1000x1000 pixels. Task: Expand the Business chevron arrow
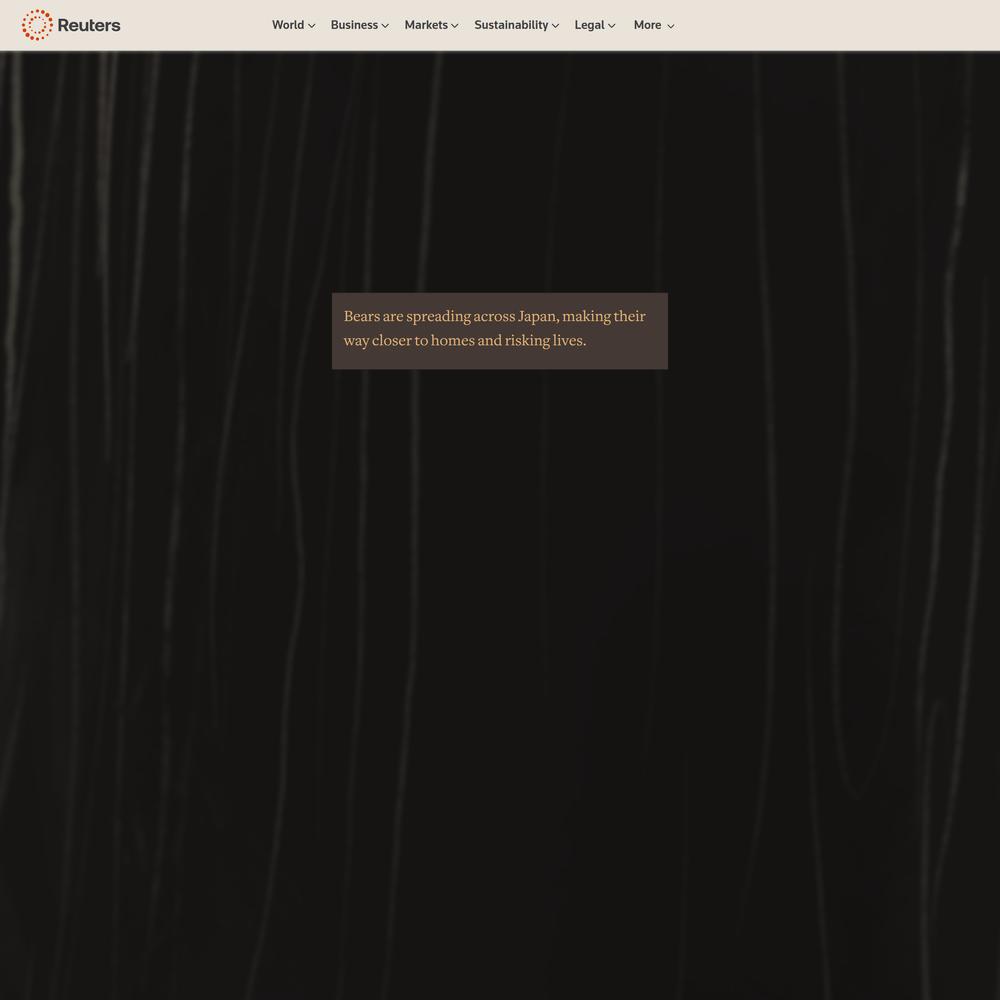click(x=385, y=26)
